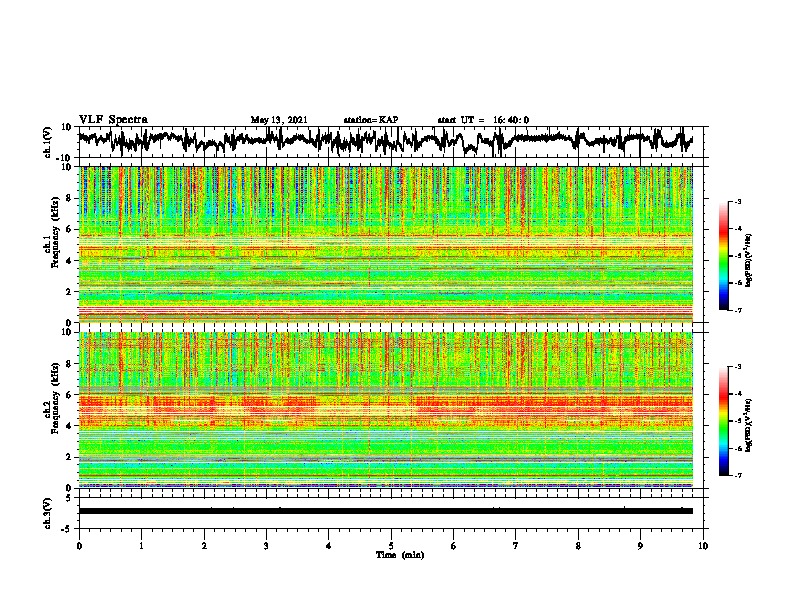792x612 pixels.
Task: Click the 'ch.1(V)' waveform axis label
Action: tap(48, 142)
